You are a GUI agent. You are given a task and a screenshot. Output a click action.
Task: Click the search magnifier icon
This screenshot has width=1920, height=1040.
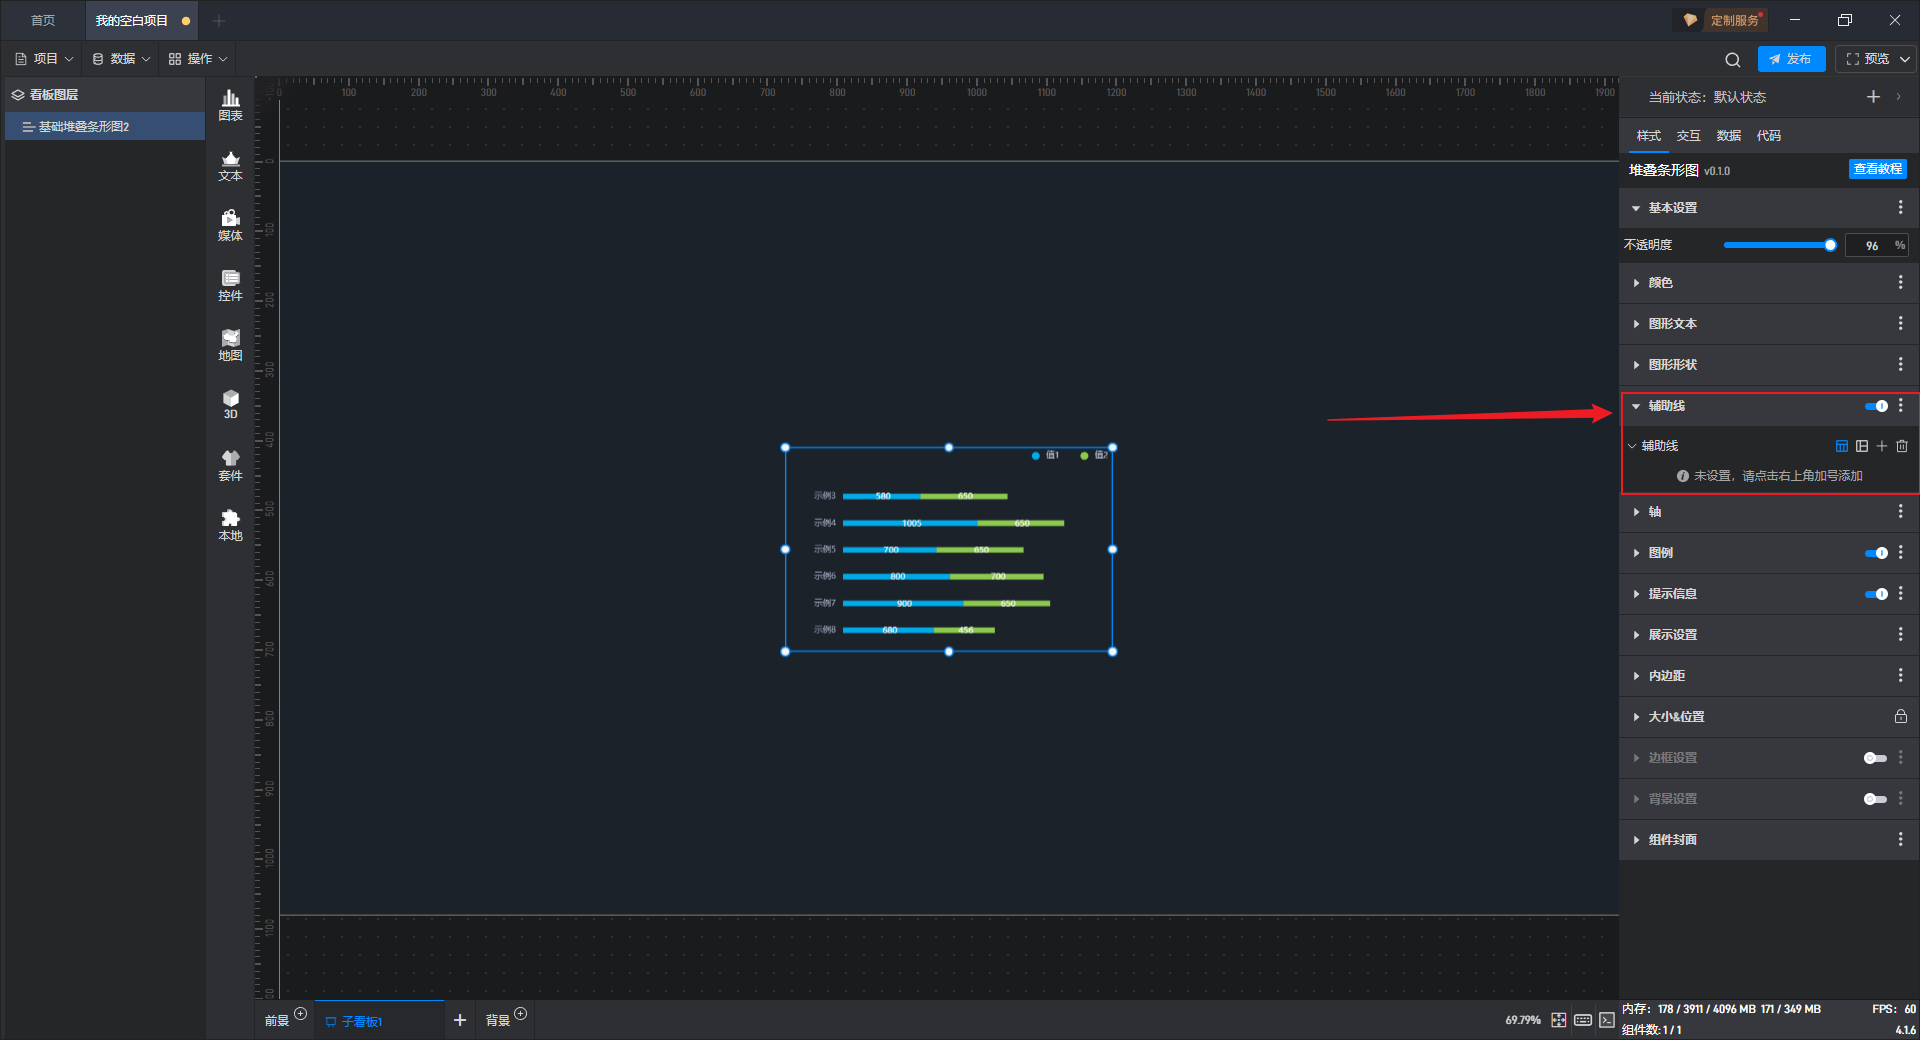click(1733, 59)
